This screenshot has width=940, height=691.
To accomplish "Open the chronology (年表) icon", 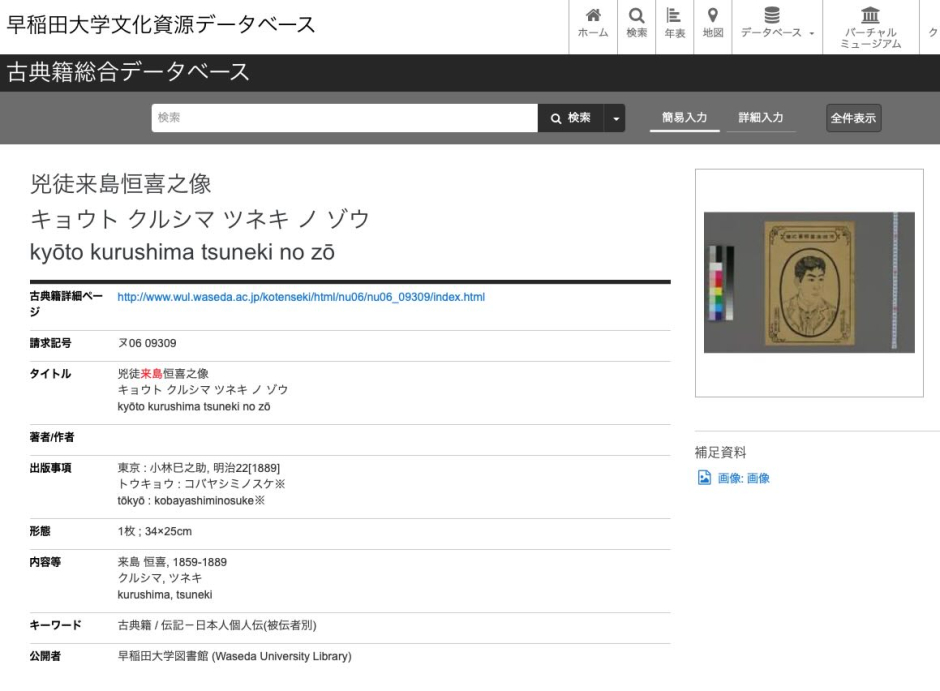I will (674, 16).
